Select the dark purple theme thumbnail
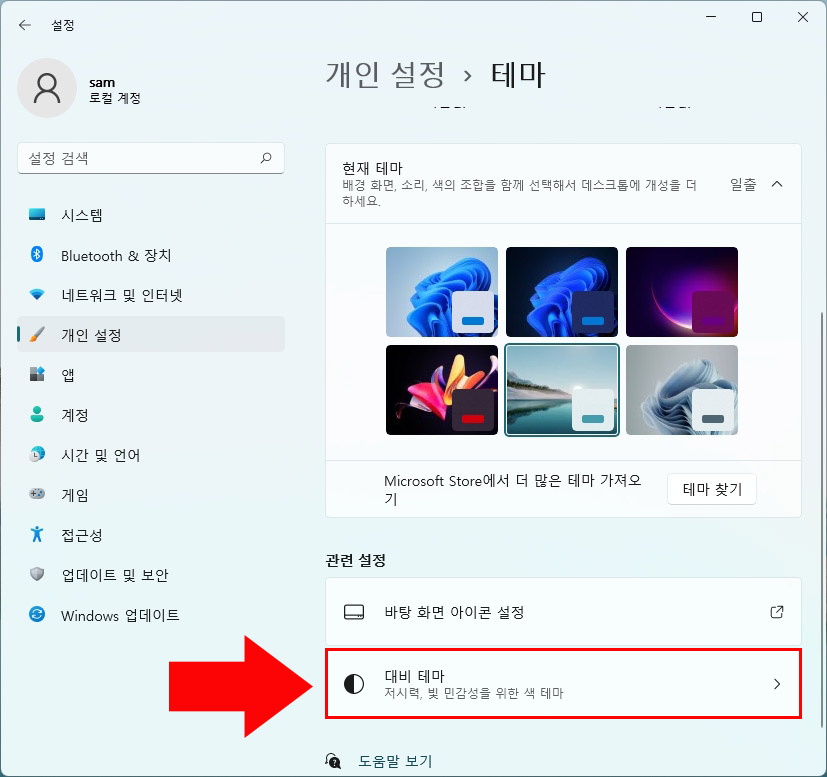This screenshot has height=777, width=827. click(681, 290)
